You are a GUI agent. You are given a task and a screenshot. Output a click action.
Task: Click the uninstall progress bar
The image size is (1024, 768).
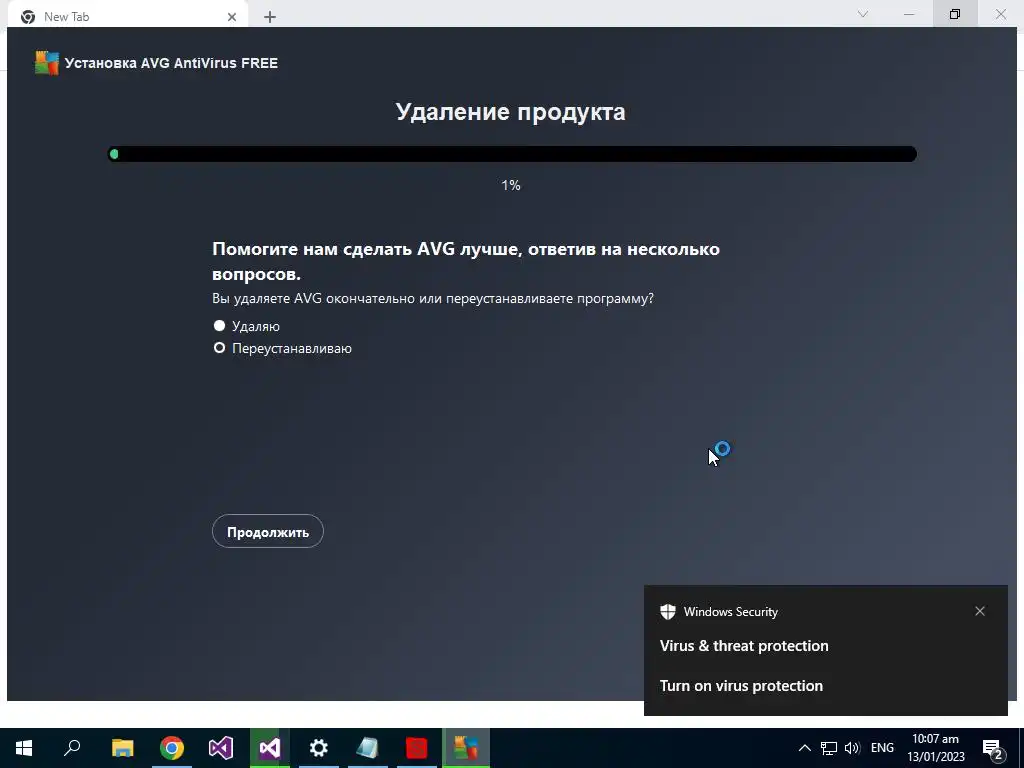click(x=512, y=154)
